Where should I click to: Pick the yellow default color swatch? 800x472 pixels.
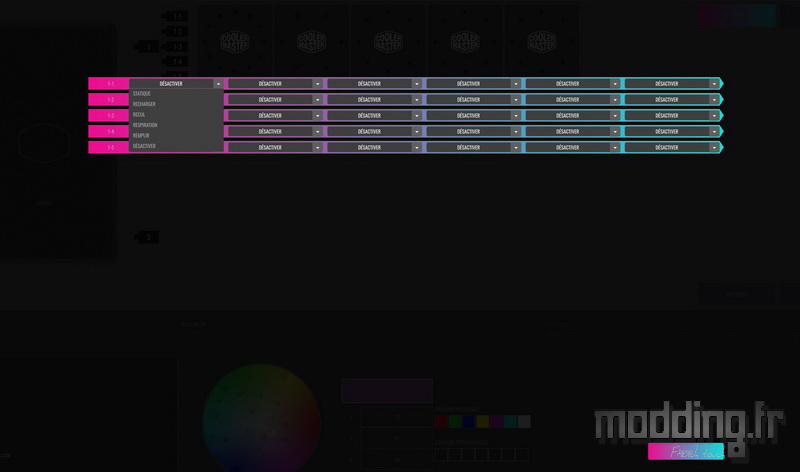click(x=483, y=421)
